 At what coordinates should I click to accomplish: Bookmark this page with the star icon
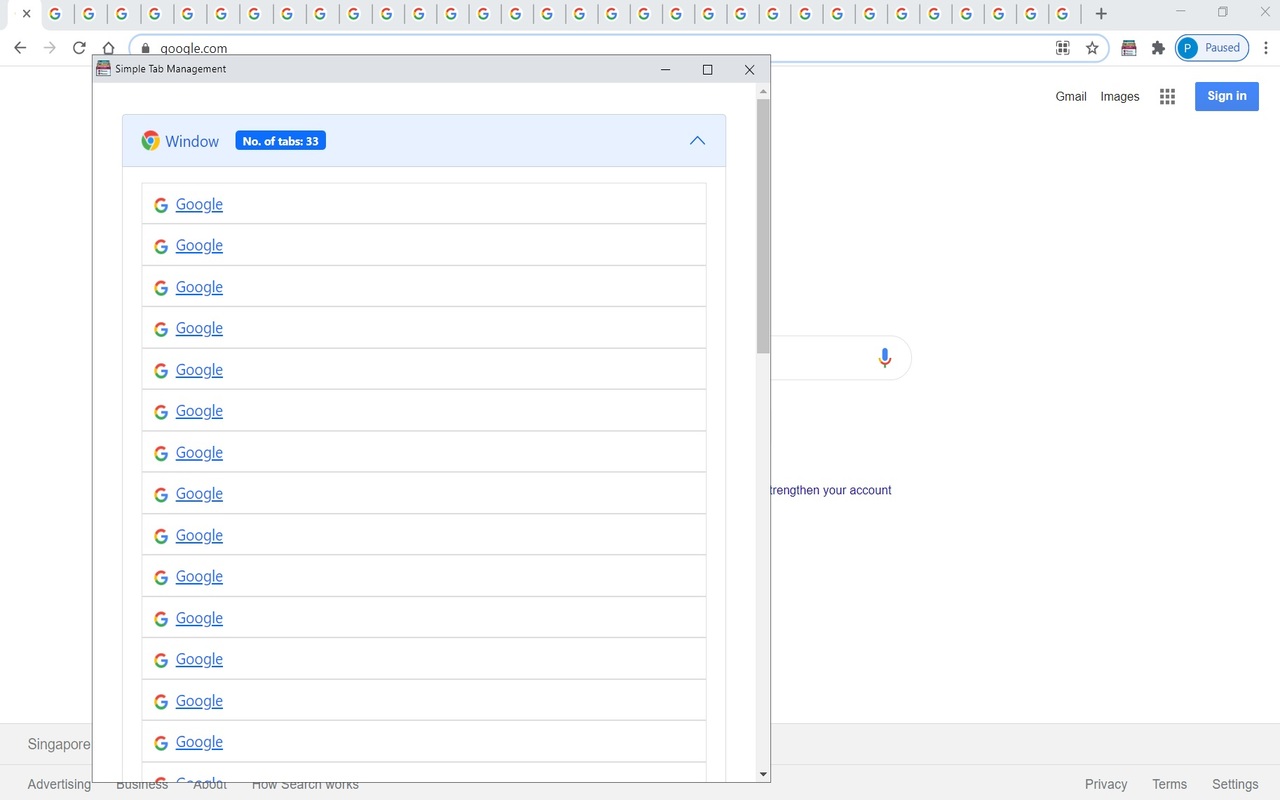tap(1092, 48)
